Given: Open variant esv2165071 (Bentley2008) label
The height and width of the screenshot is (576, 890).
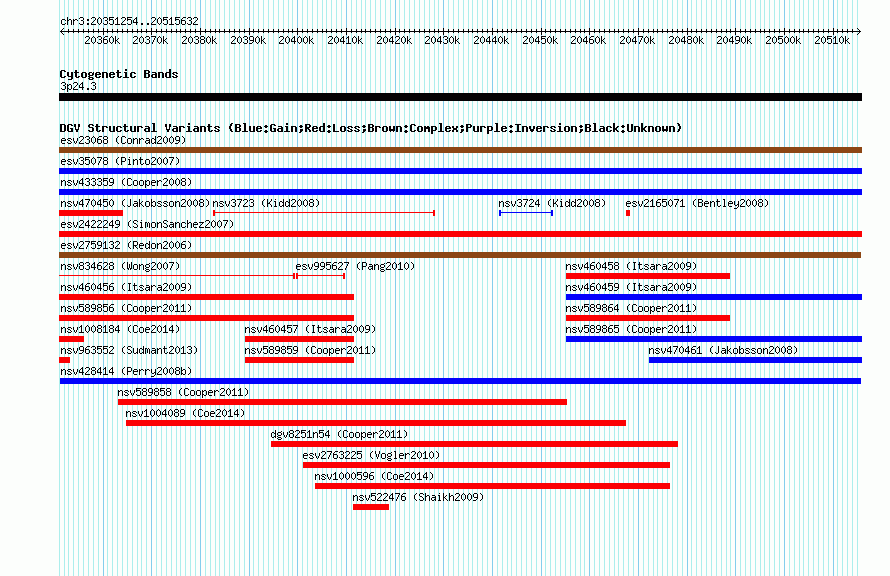Looking at the screenshot, I should 697,203.
